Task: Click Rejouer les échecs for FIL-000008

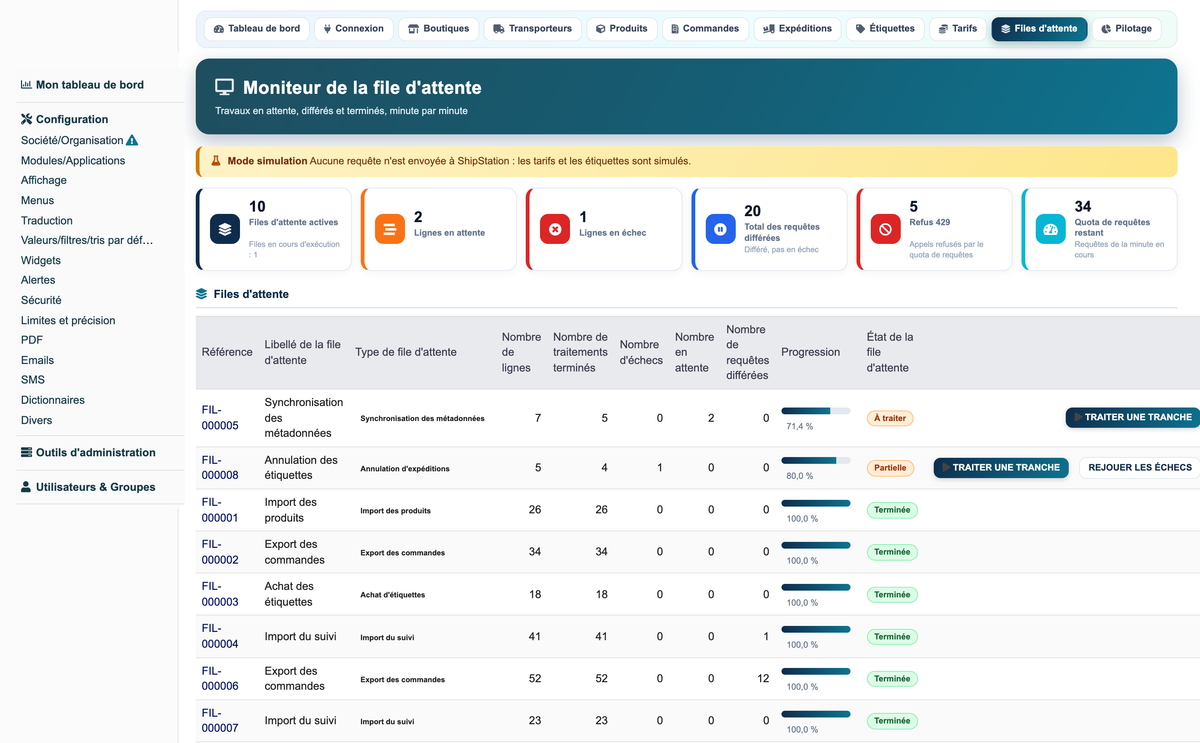Action: pos(1139,467)
